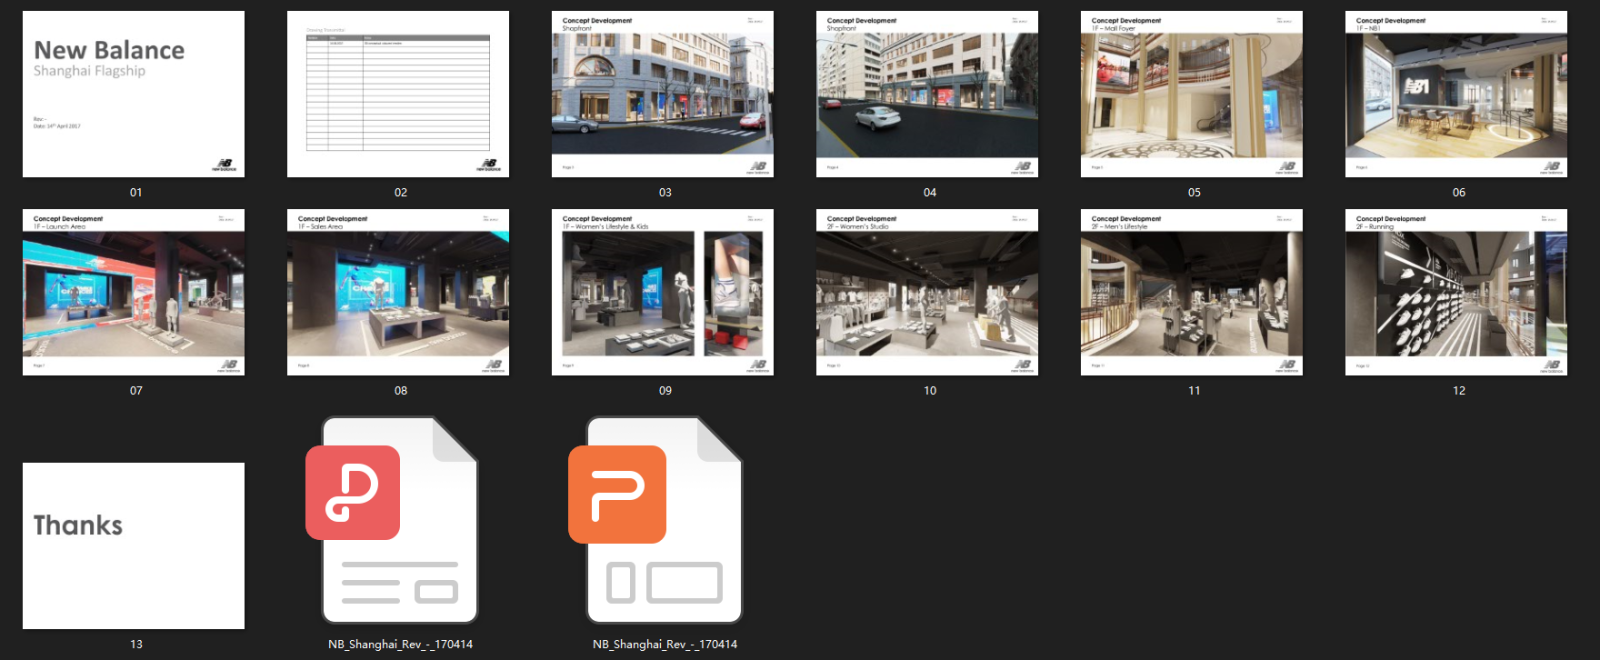
Task: Click the filename text under the orange presentation icon
Action: coord(665,644)
